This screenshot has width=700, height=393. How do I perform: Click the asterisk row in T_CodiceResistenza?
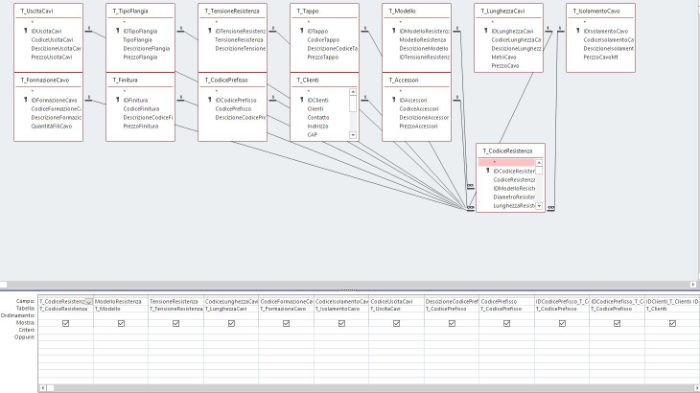click(x=507, y=163)
